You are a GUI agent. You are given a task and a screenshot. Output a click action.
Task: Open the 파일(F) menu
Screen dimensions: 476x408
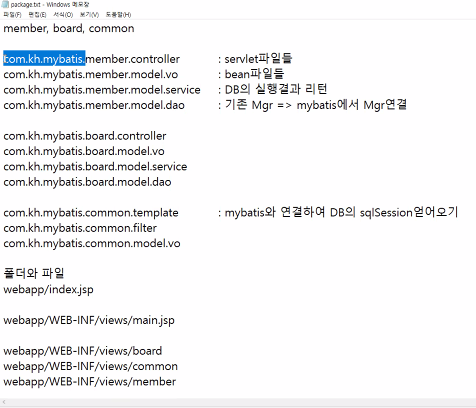tap(12, 15)
